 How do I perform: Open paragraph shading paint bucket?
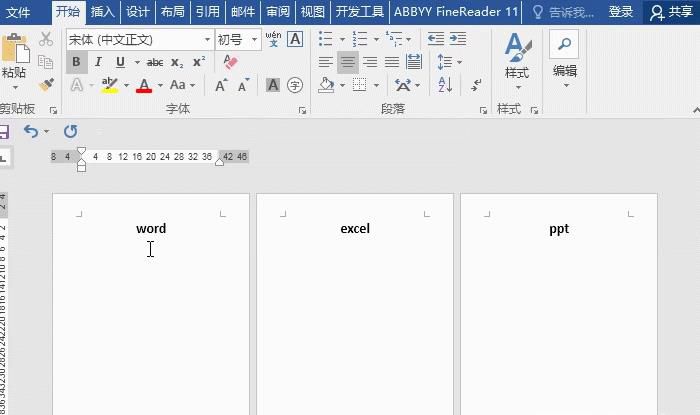point(326,85)
